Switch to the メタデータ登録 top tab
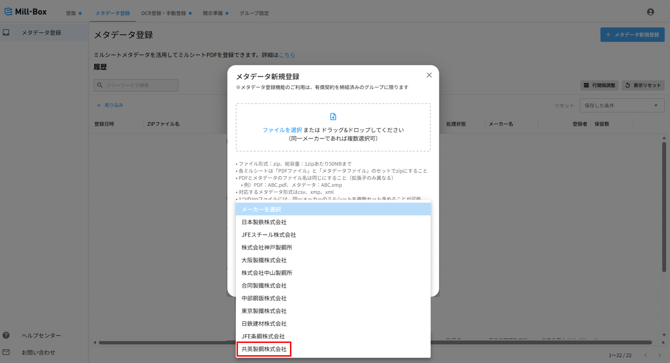Viewport: 670px width, 363px height. click(x=112, y=13)
